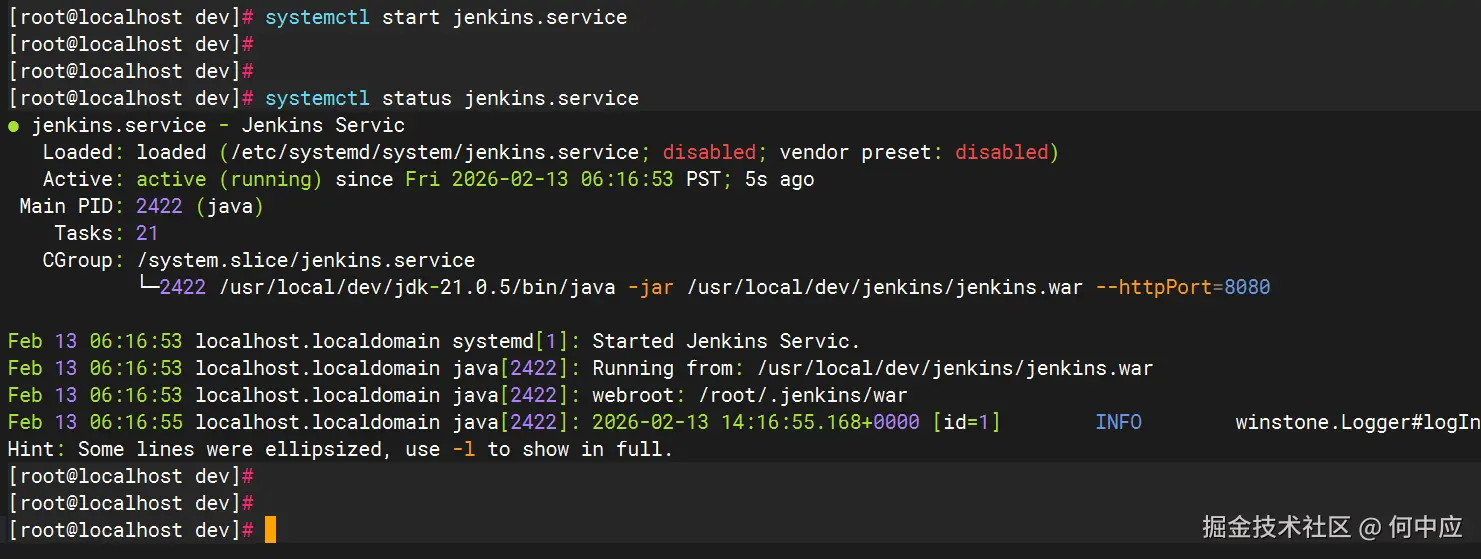Click the '-jar' flag in java command
The width and height of the screenshot is (1481, 559).
point(651,288)
